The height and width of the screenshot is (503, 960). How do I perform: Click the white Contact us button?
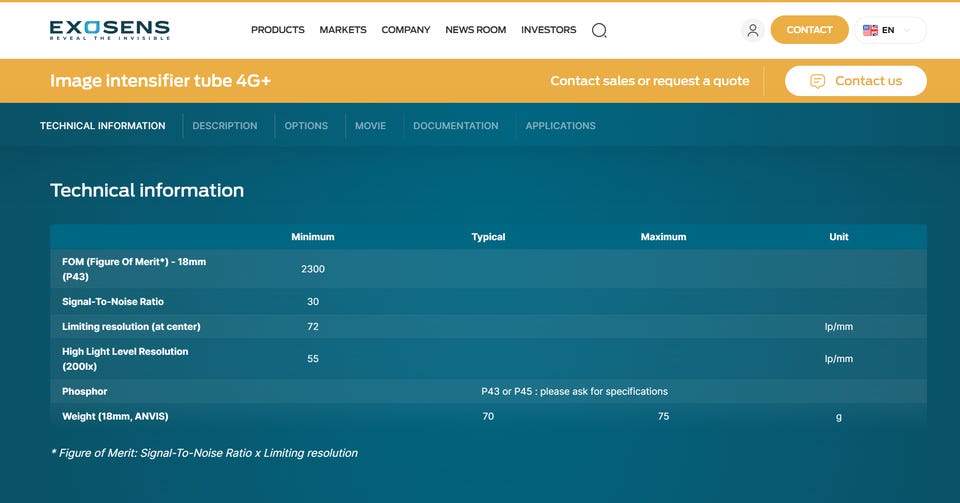[x=855, y=81]
